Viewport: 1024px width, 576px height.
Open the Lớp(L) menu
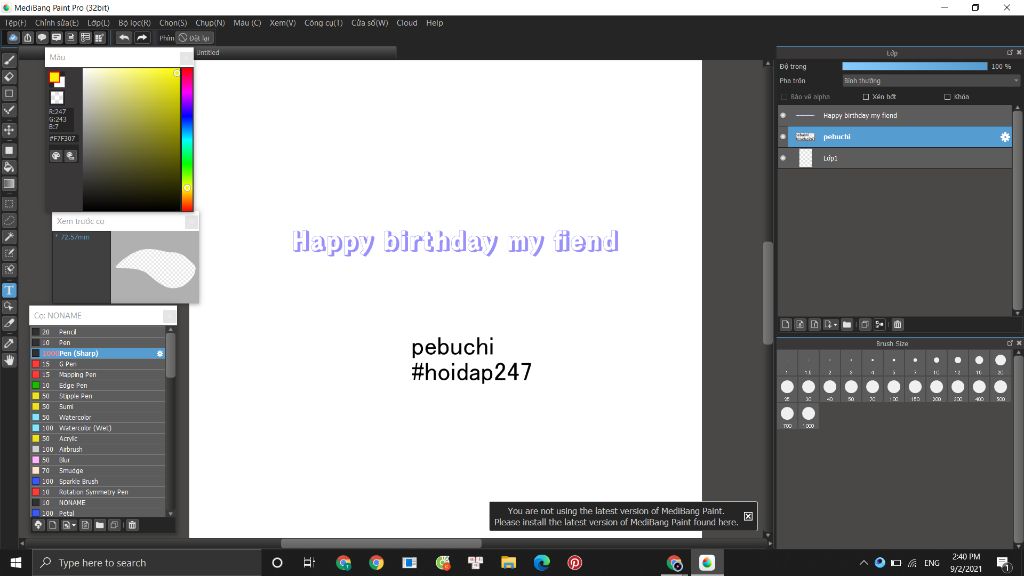[99, 23]
